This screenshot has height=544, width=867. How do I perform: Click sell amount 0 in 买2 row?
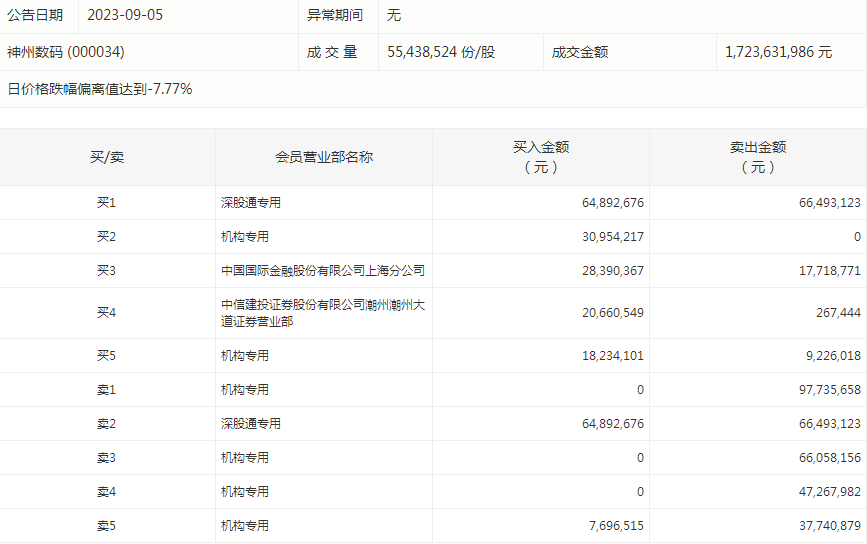pos(857,237)
